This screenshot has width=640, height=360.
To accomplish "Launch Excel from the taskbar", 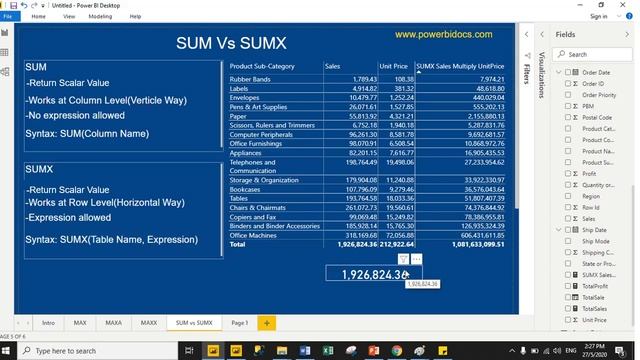I will click(328, 351).
